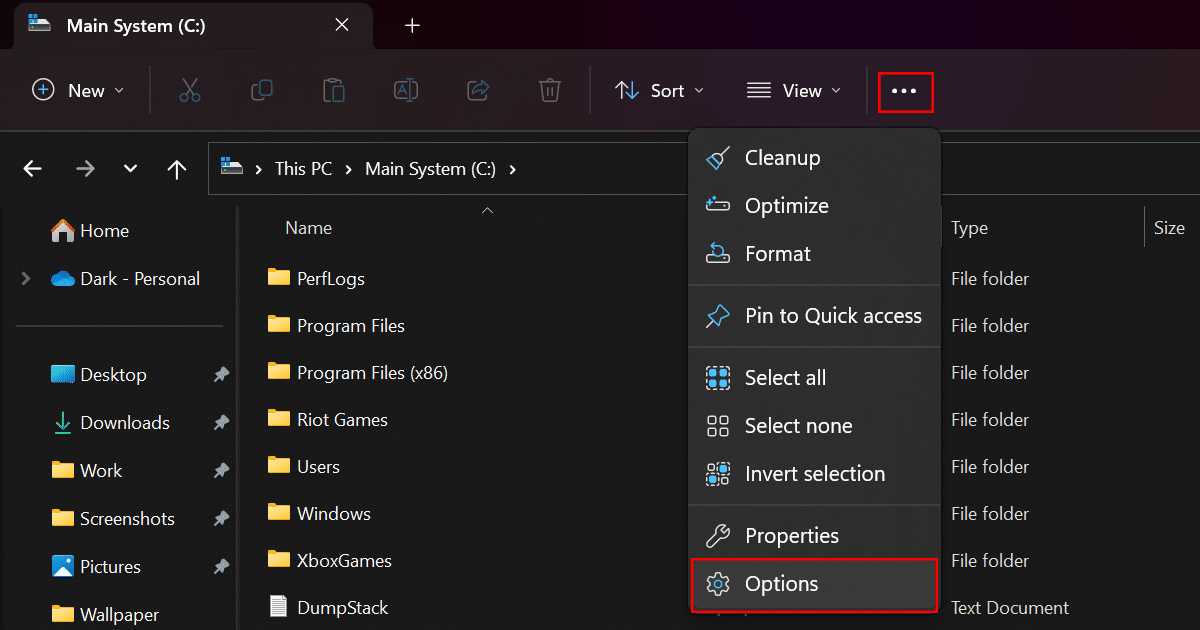Expand the Dark - Personal OneDrive tree

(26, 279)
